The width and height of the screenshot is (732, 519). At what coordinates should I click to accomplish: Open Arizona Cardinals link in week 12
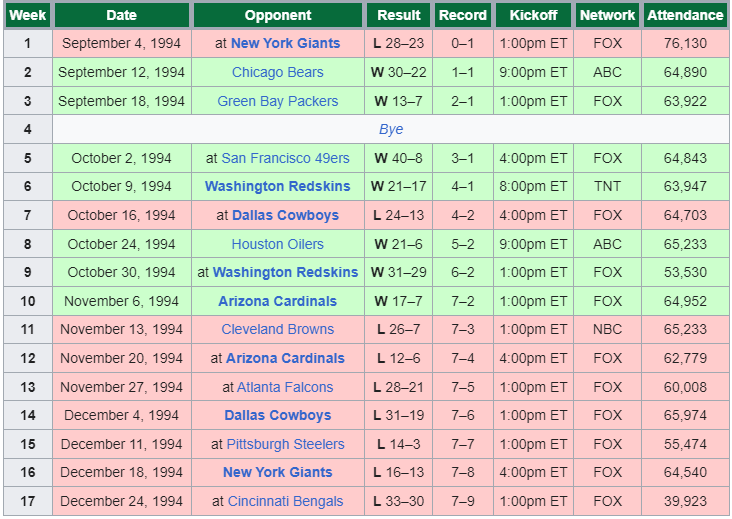285,358
